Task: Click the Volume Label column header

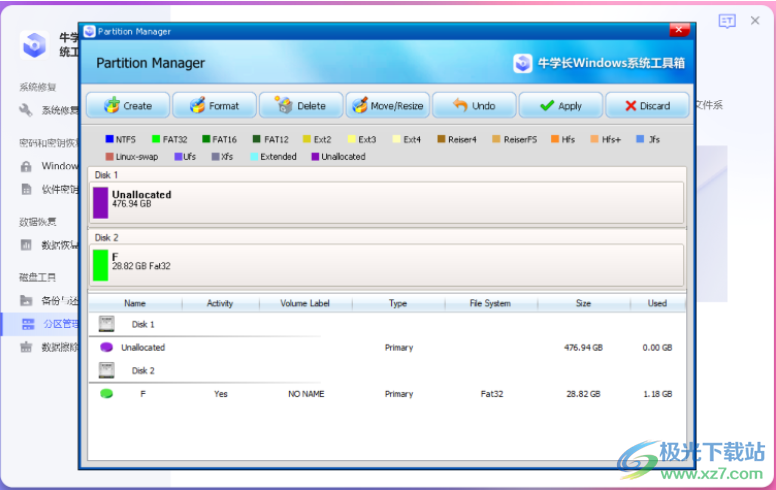Action: coord(305,303)
